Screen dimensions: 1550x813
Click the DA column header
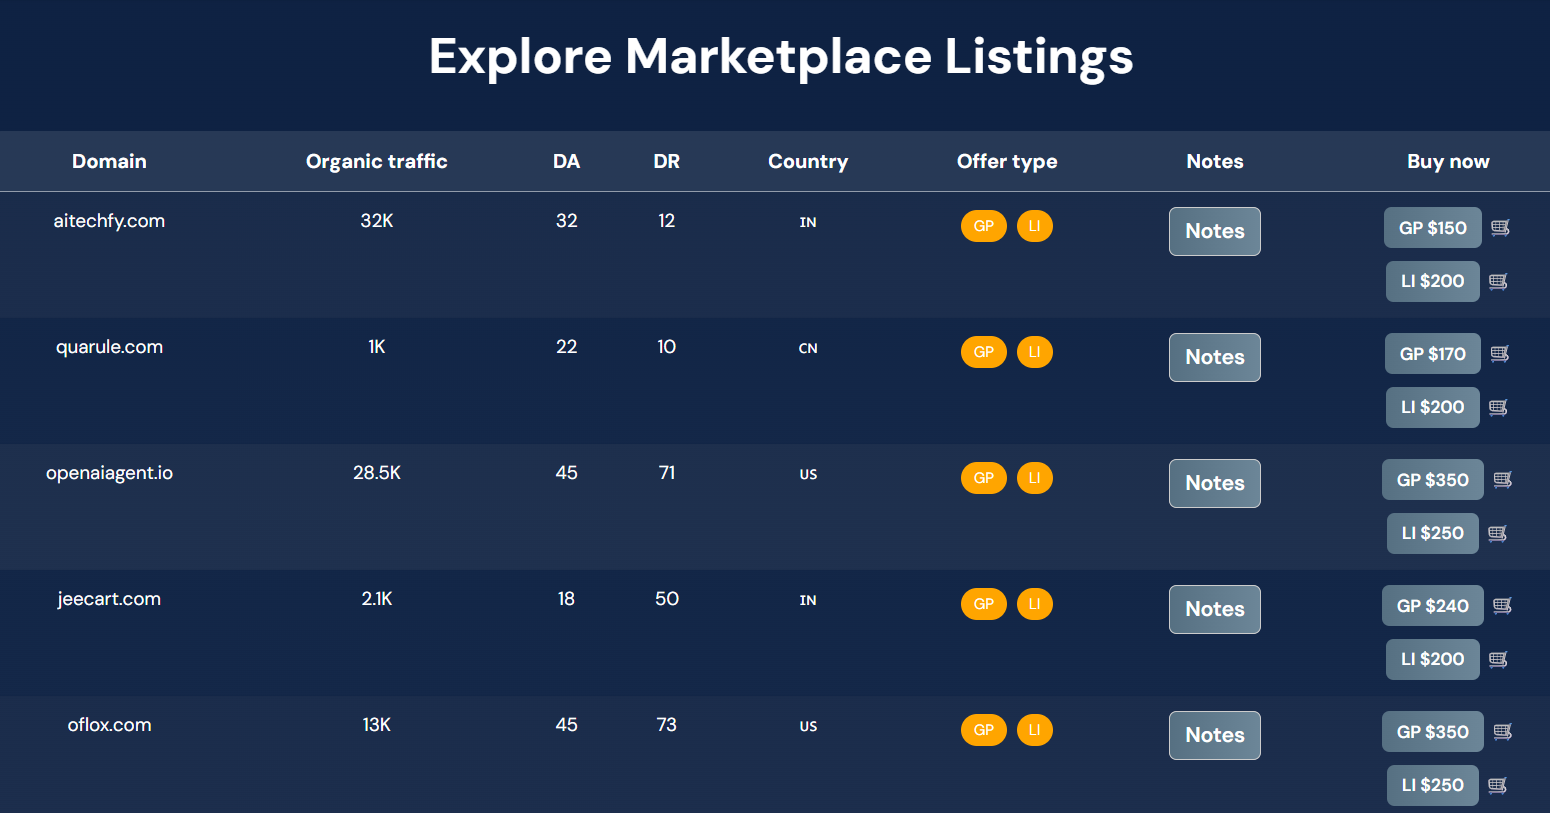[x=567, y=161]
